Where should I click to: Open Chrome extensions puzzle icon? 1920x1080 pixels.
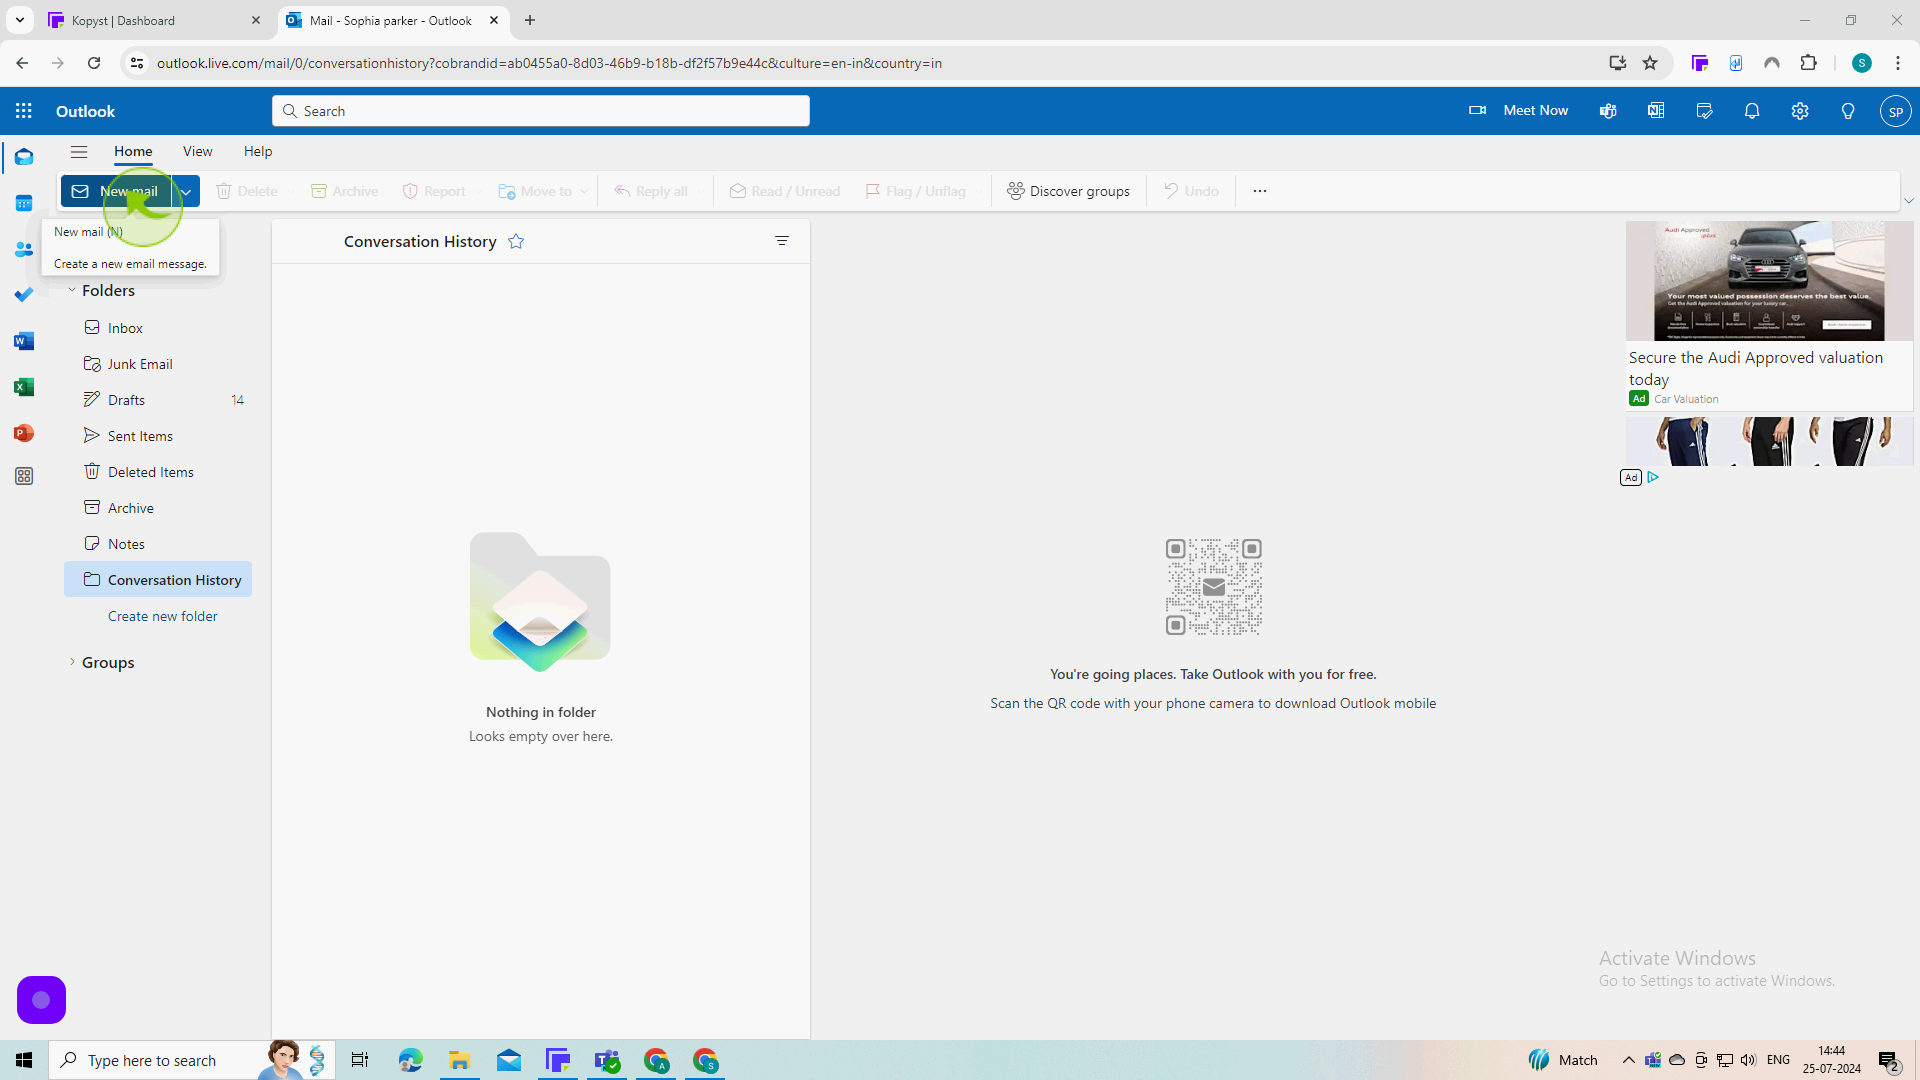(1808, 63)
